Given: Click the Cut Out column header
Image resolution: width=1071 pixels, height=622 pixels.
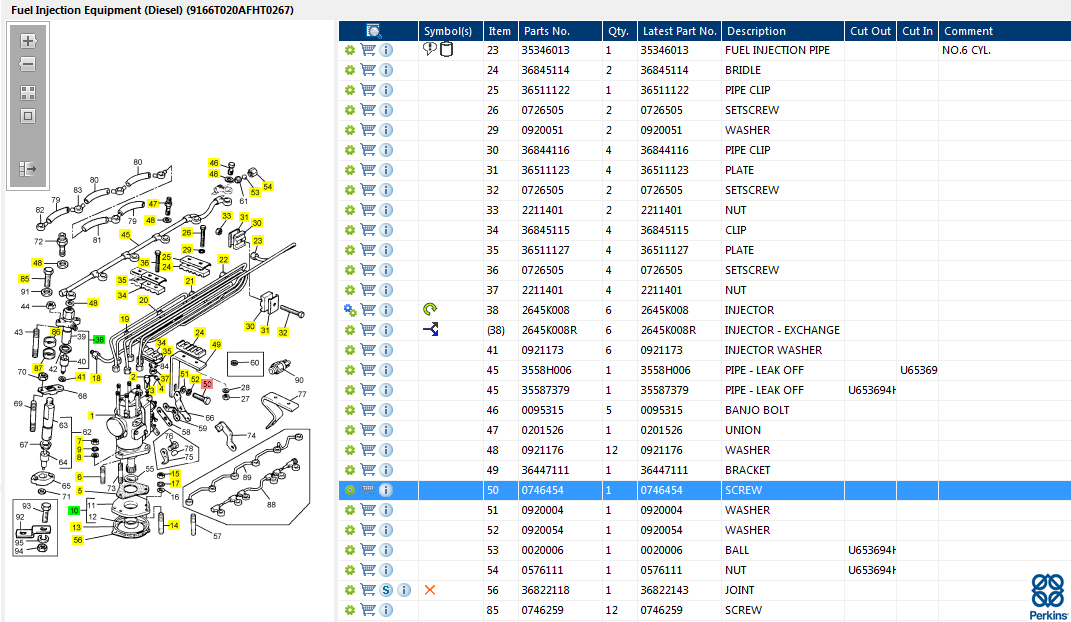Looking at the screenshot, I should coord(870,31).
